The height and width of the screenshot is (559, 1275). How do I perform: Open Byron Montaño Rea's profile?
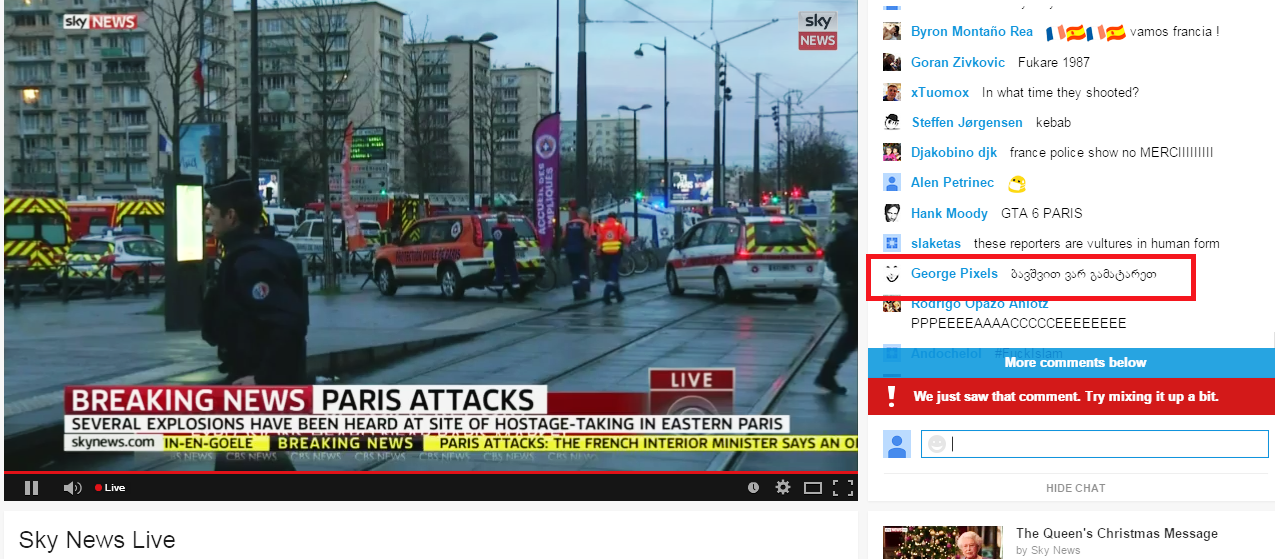click(x=972, y=32)
